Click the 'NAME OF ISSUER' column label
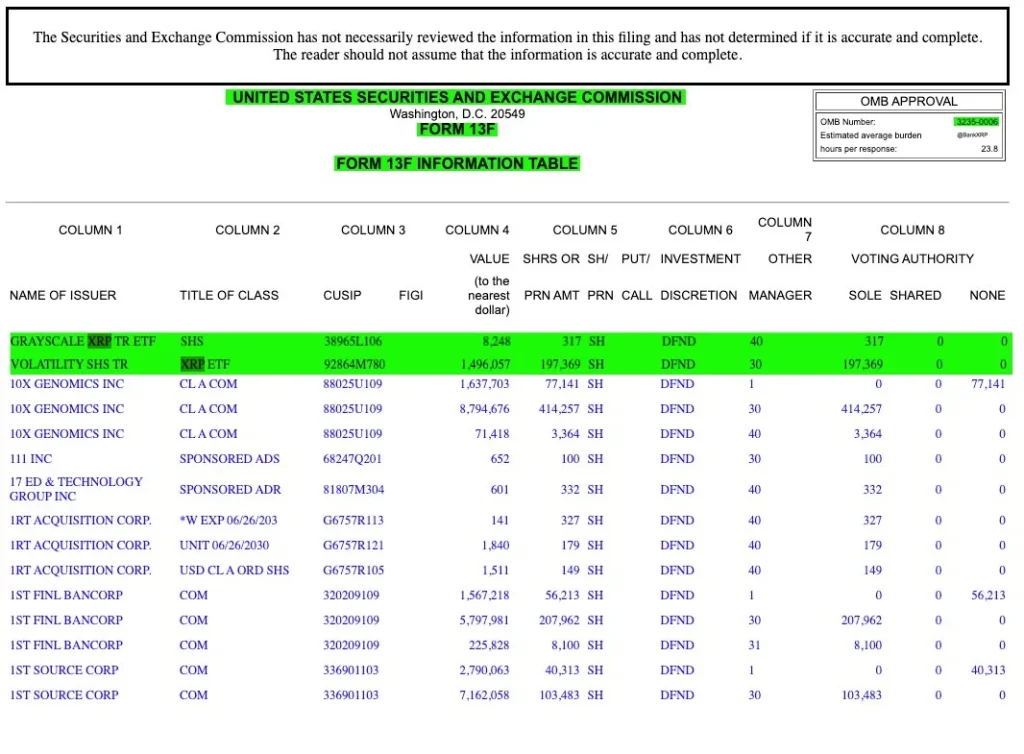The height and width of the screenshot is (754, 1024). (x=63, y=295)
